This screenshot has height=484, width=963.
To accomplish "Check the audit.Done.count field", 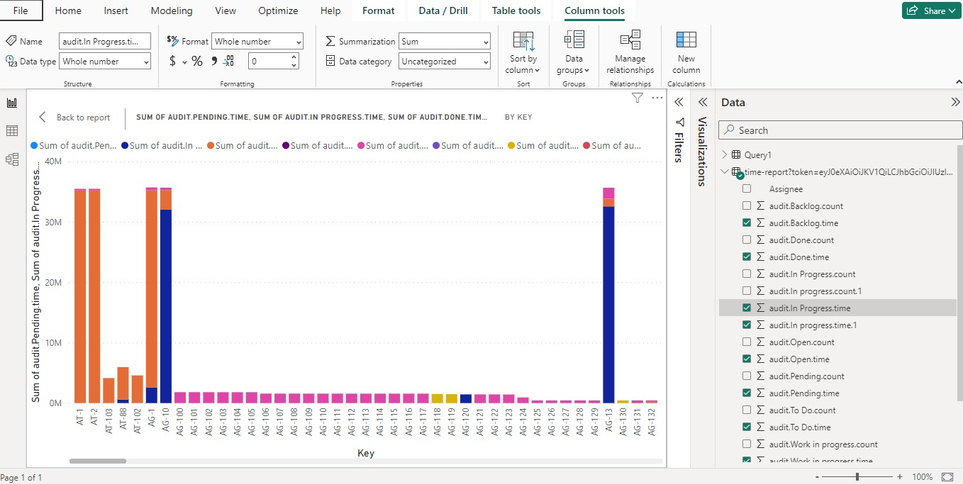I will [747, 240].
